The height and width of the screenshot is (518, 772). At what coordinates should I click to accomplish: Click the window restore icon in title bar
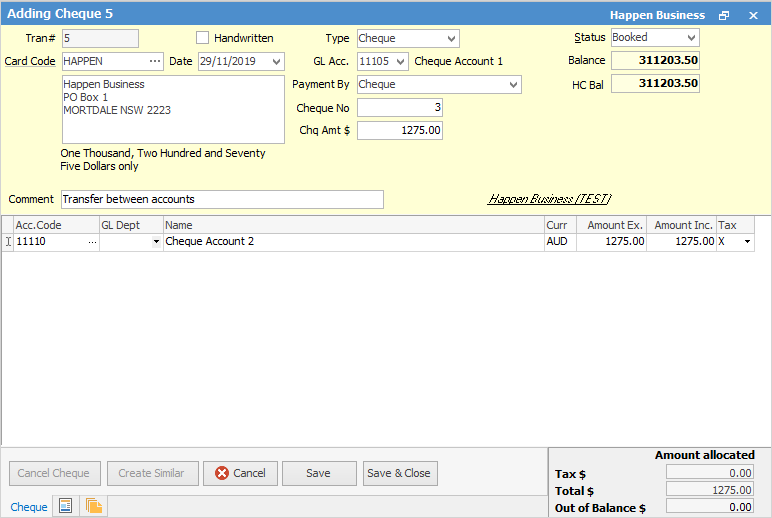(724, 16)
